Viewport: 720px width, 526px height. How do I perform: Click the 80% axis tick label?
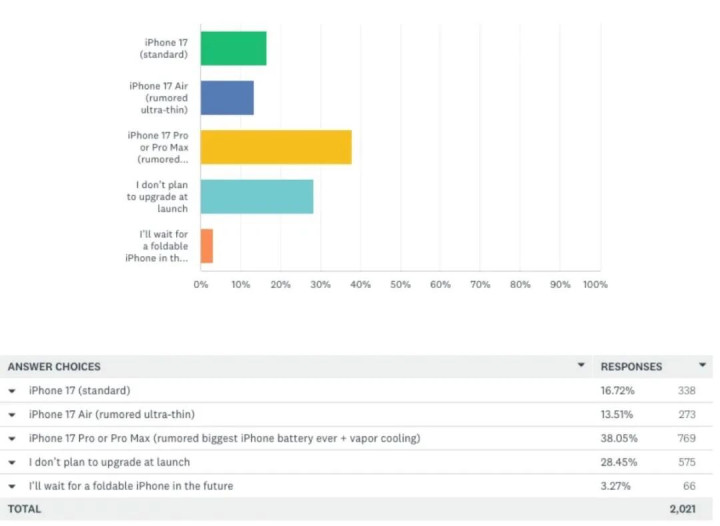pos(520,285)
